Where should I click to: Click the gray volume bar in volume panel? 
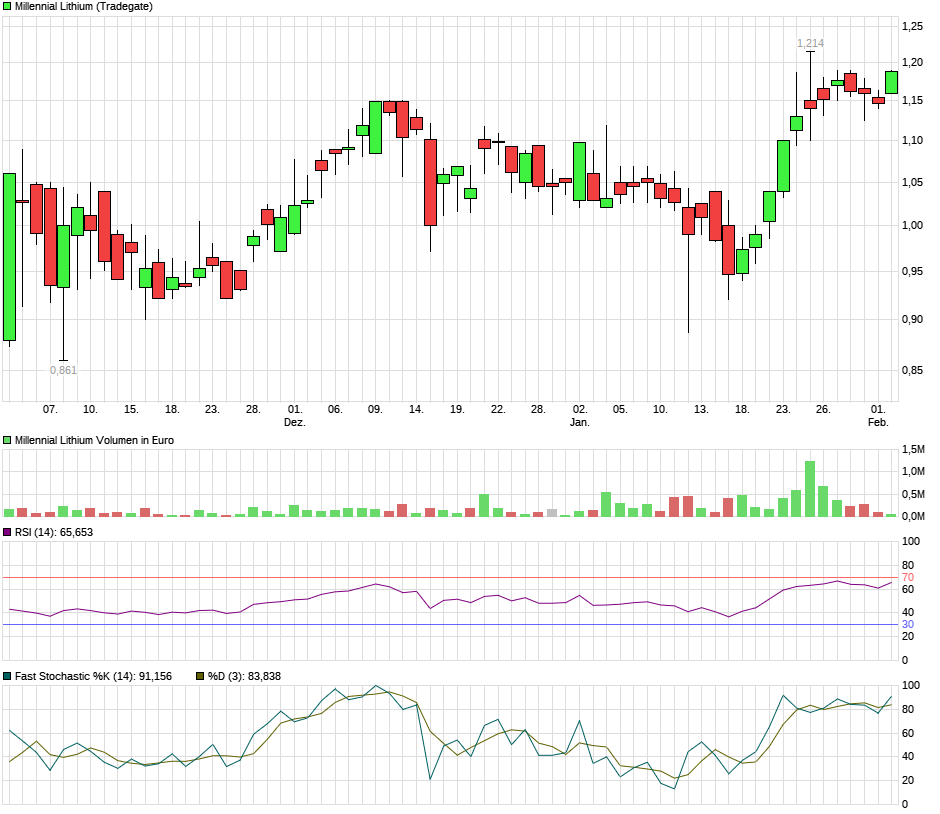point(552,513)
